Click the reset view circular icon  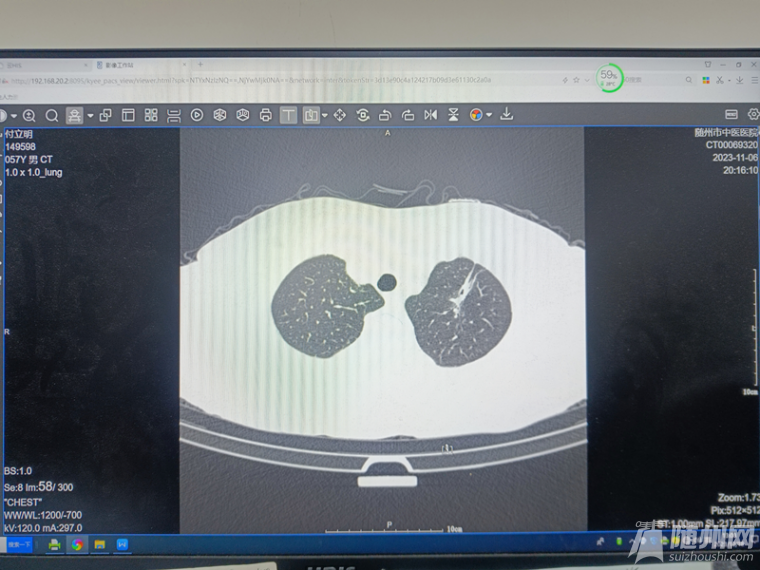click(363, 115)
